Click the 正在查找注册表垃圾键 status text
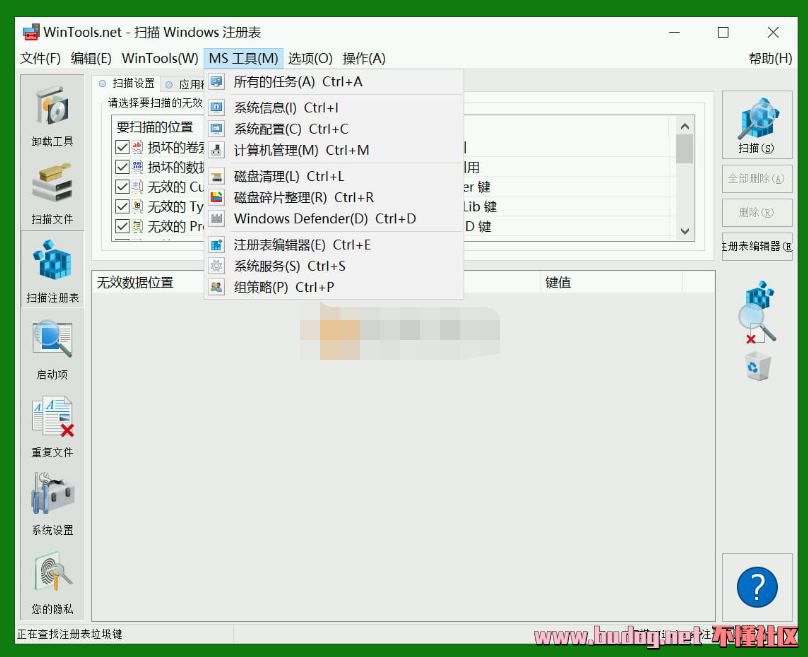808x657 pixels. (x=70, y=634)
